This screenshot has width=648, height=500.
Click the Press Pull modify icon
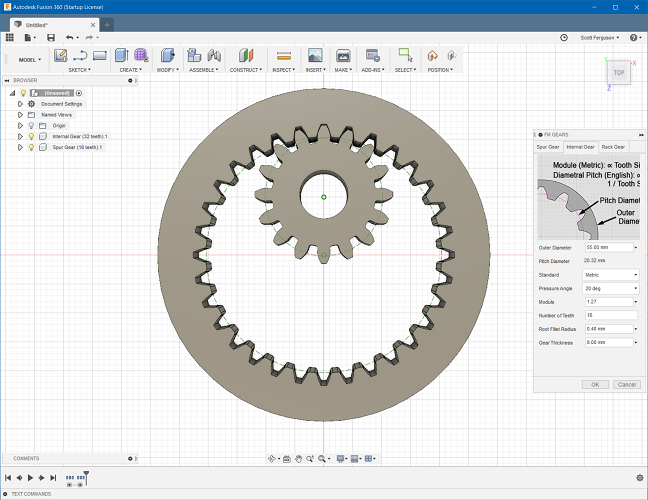(167, 55)
